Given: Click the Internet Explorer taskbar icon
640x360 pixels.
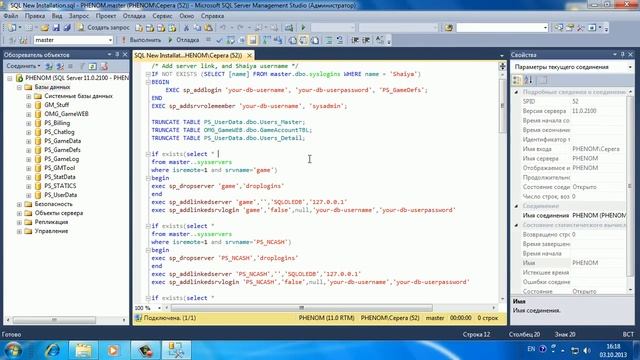Looking at the screenshot, I should click(52, 350).
